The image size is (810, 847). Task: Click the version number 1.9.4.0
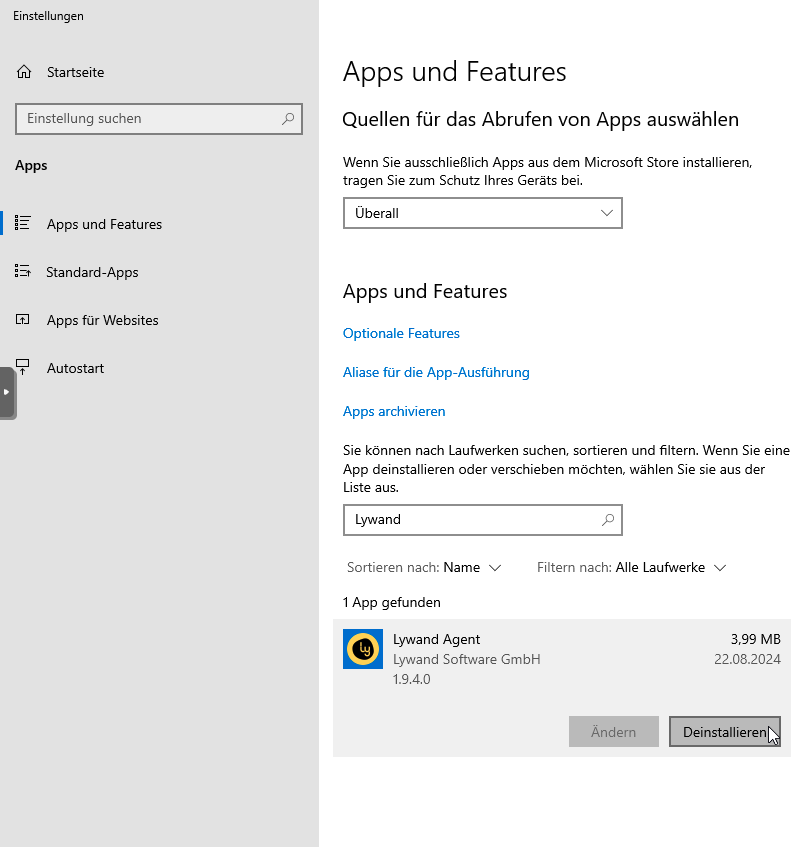coord(411,680)
